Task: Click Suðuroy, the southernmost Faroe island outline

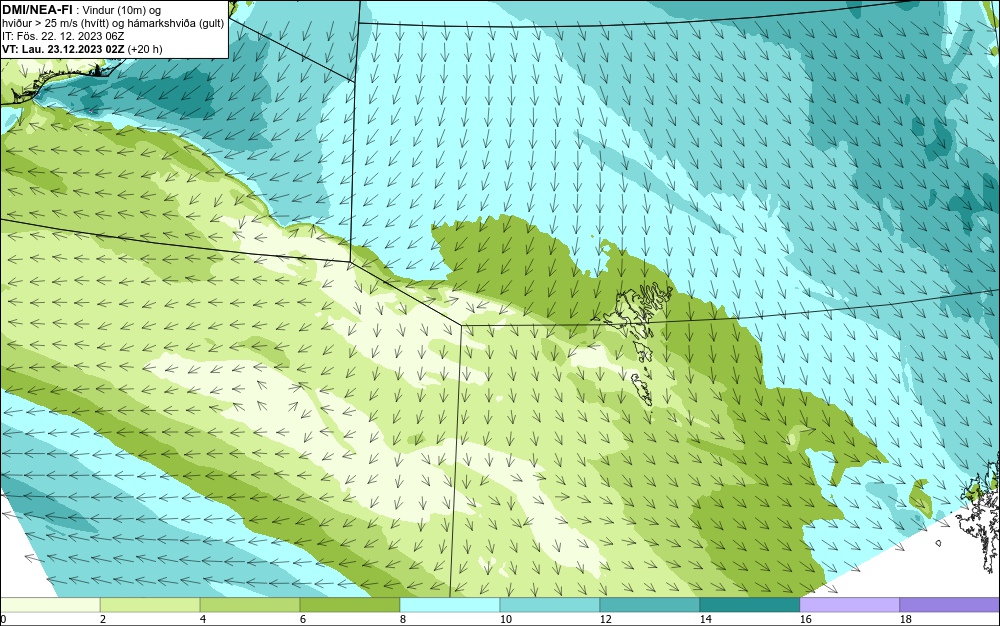Action: click(x=642, y=389)
